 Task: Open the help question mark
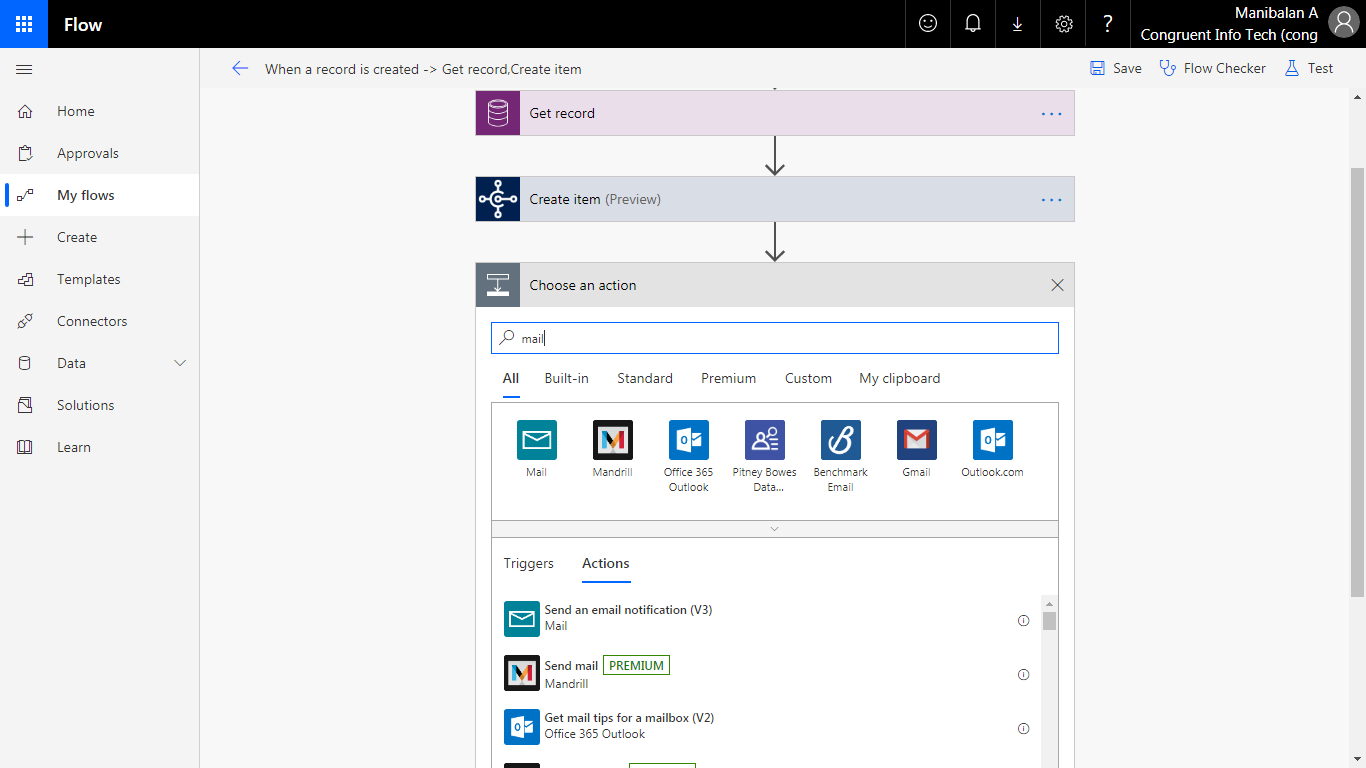(x=1108, y=24)
